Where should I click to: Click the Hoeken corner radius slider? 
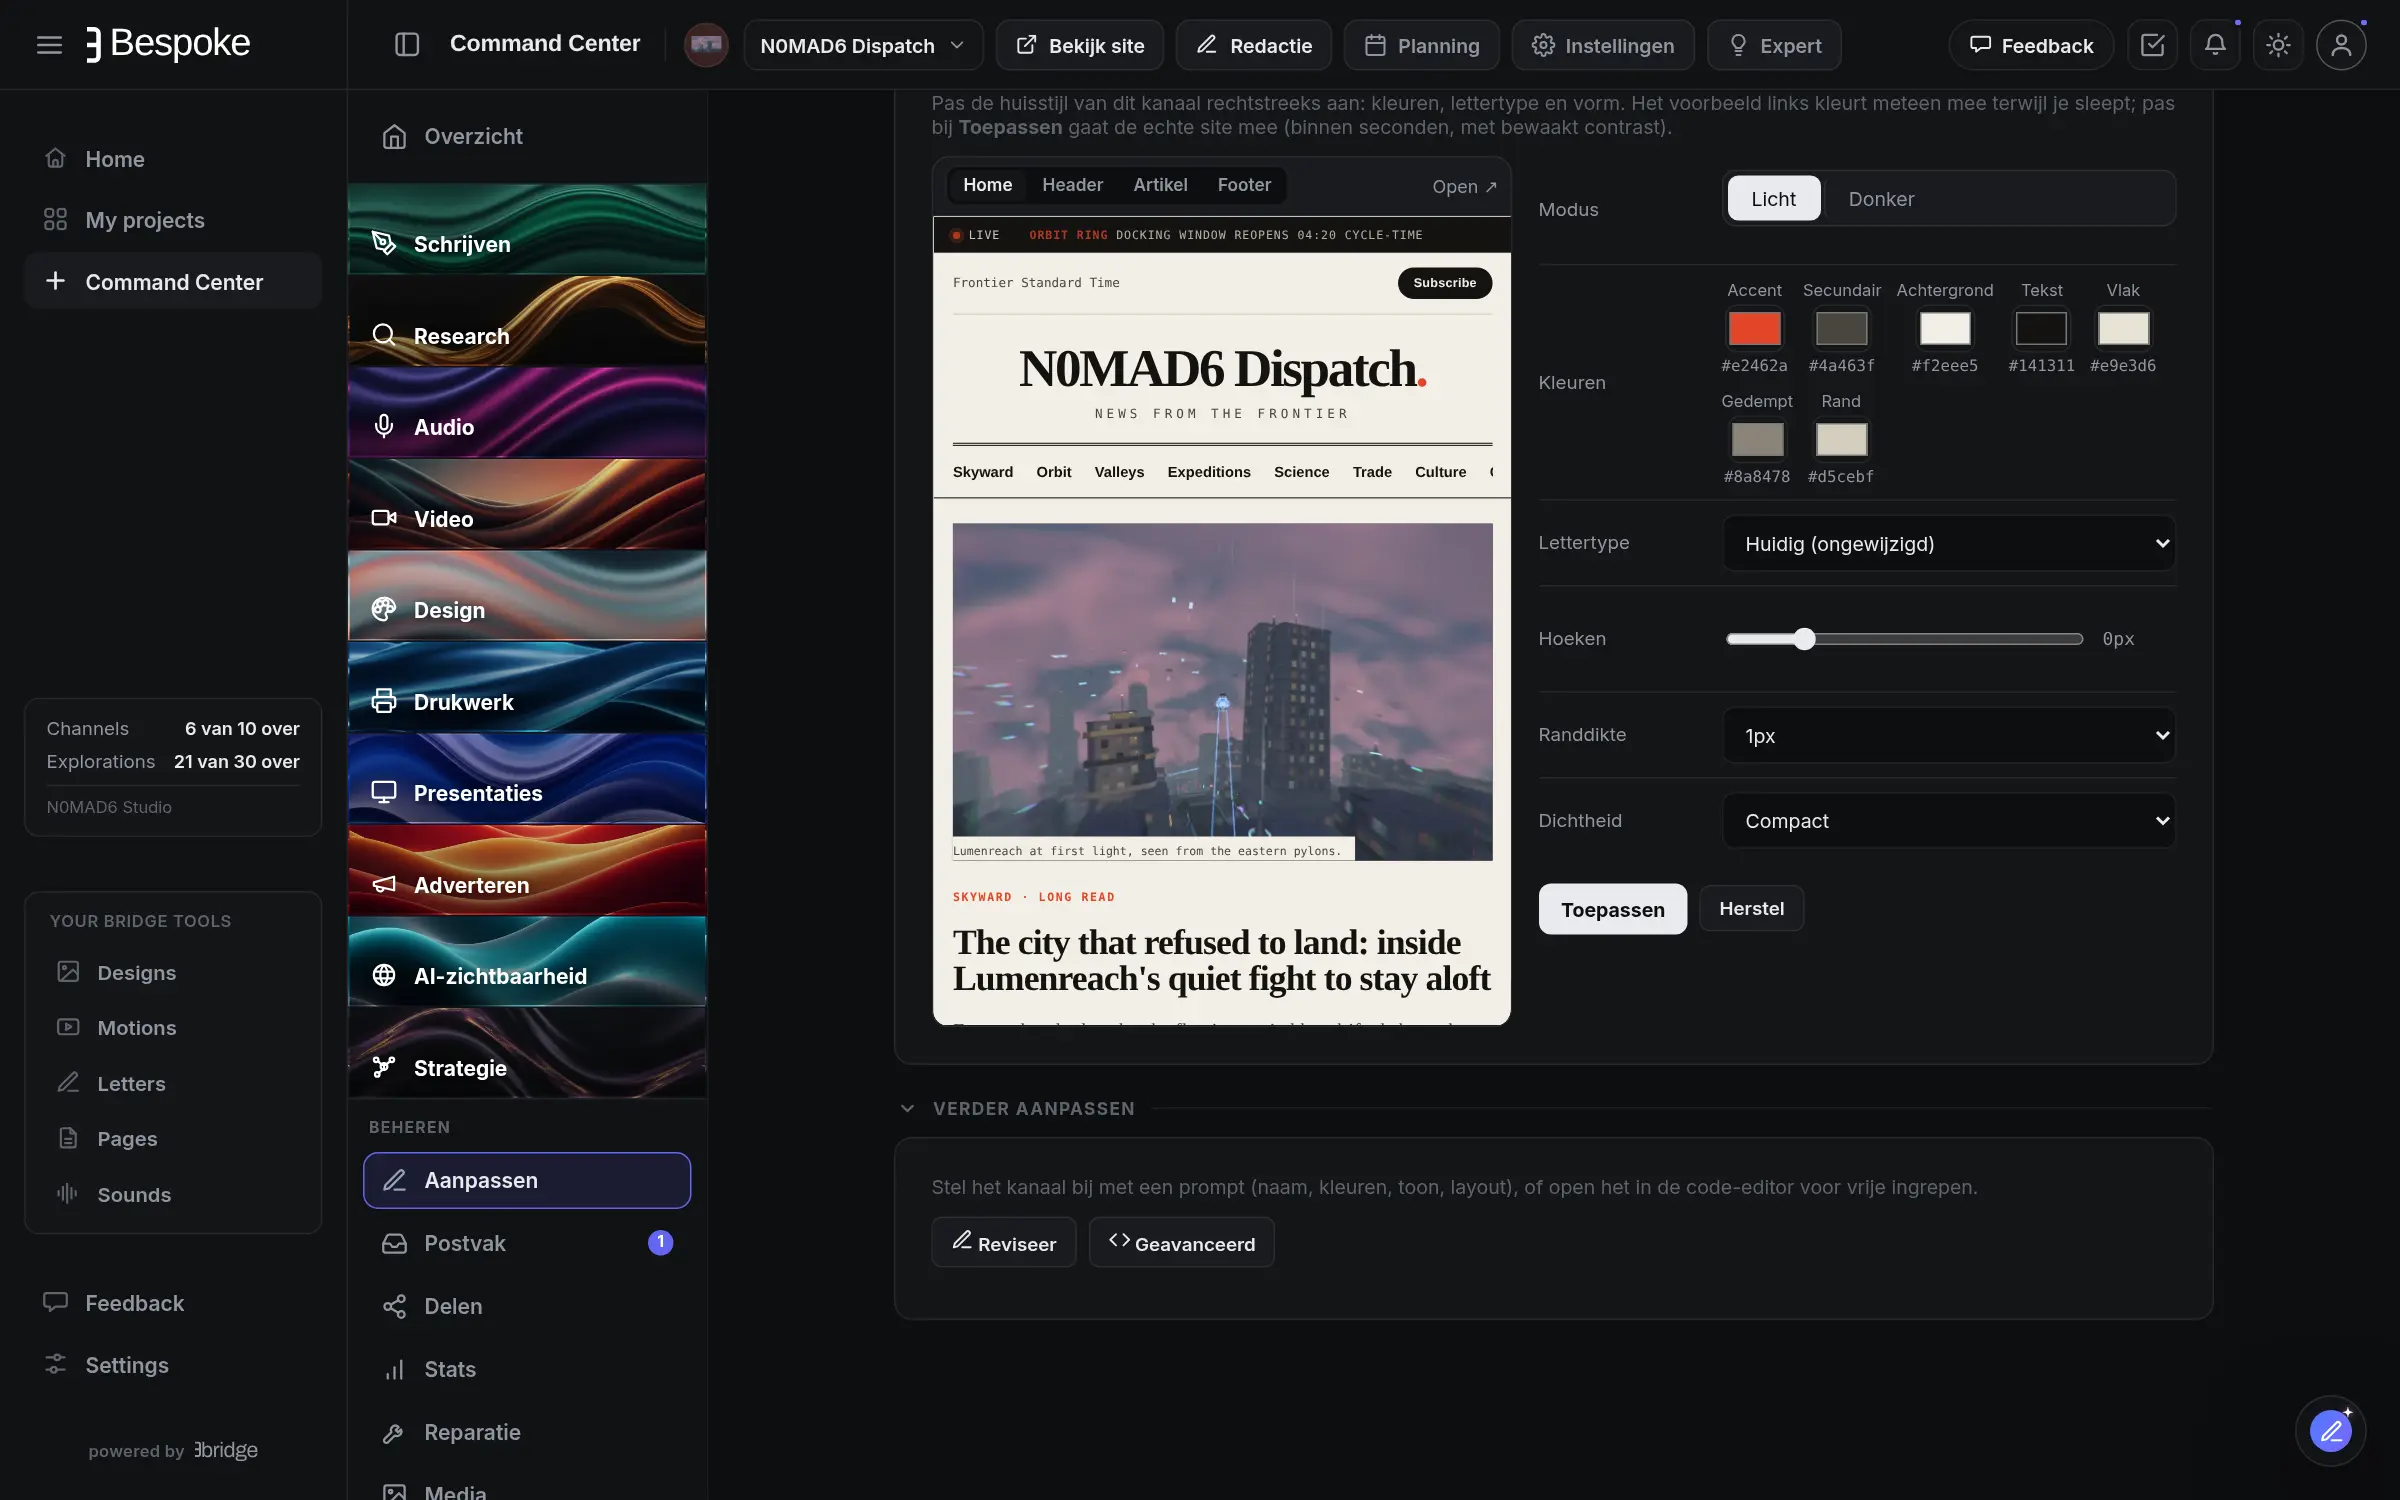(1904, 639)
